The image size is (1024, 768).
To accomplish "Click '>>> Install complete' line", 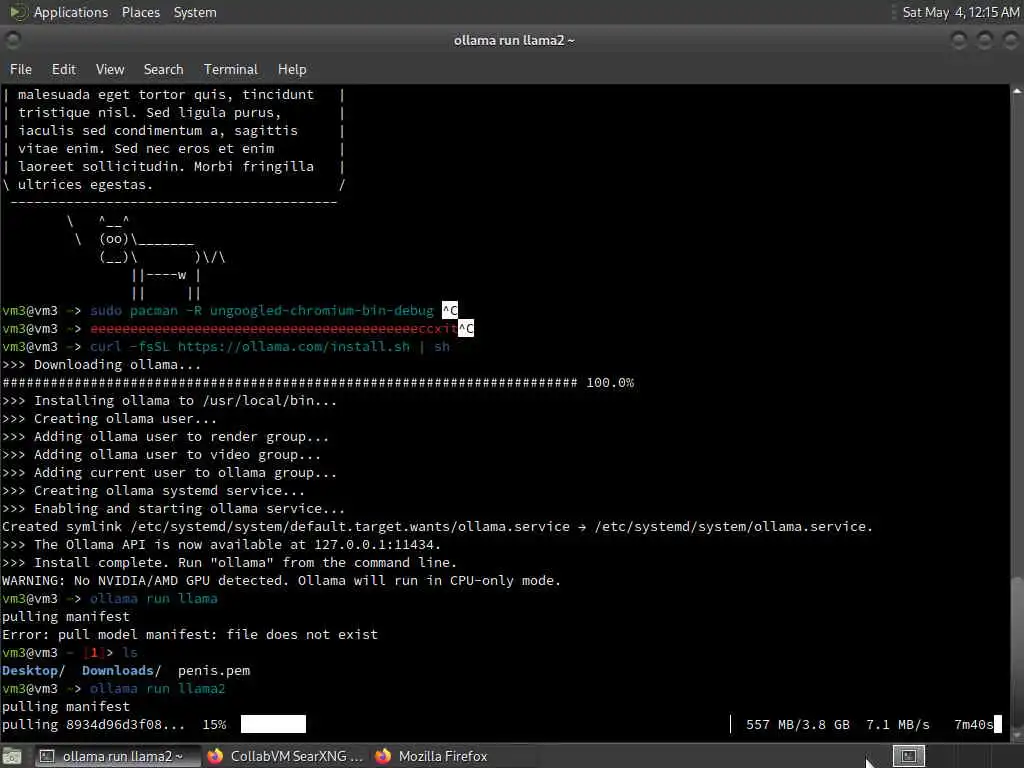I will [x=229, y=562].
